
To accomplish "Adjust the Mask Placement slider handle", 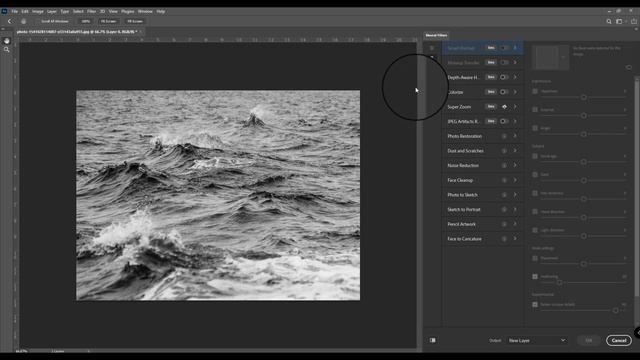I will click(584, 264).
